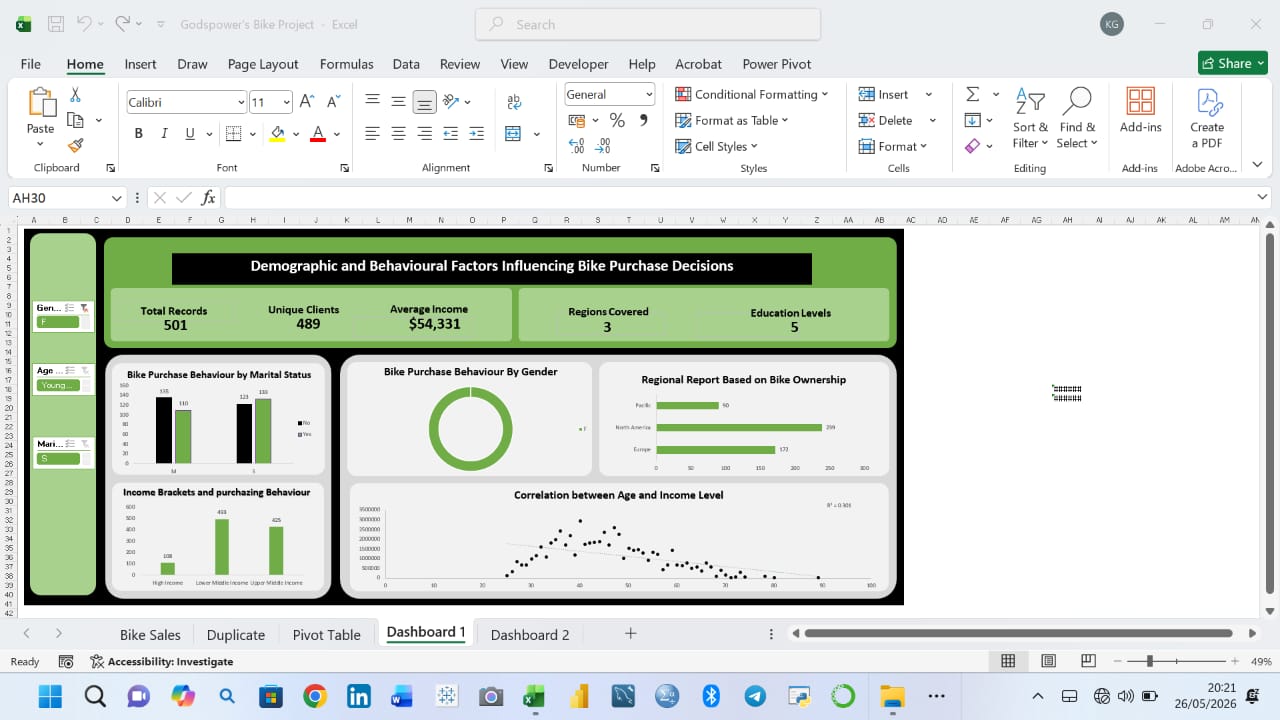Open the Insert ribbon tab
The height and width of the screenshot is (720, 1280).
pyautogui.click(x=140, y=64)
